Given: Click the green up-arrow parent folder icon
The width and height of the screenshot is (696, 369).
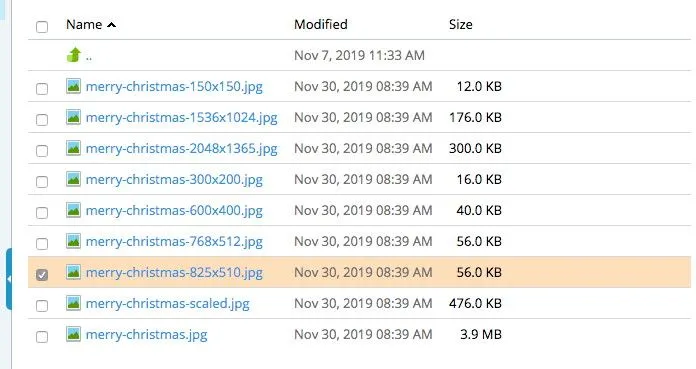Looking at the screenshot, I should point(74,55).
